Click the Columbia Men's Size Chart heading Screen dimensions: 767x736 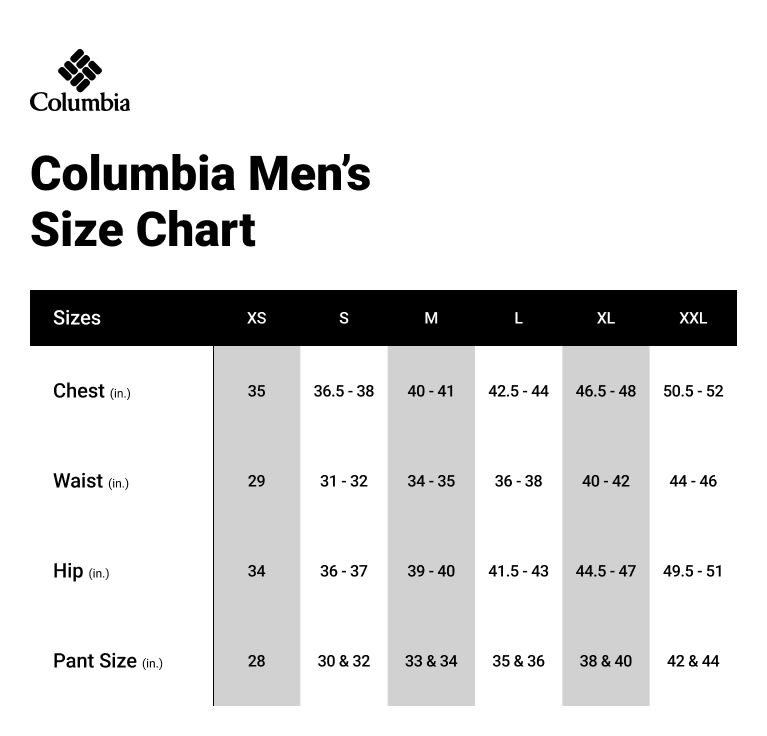coord(200,201)
